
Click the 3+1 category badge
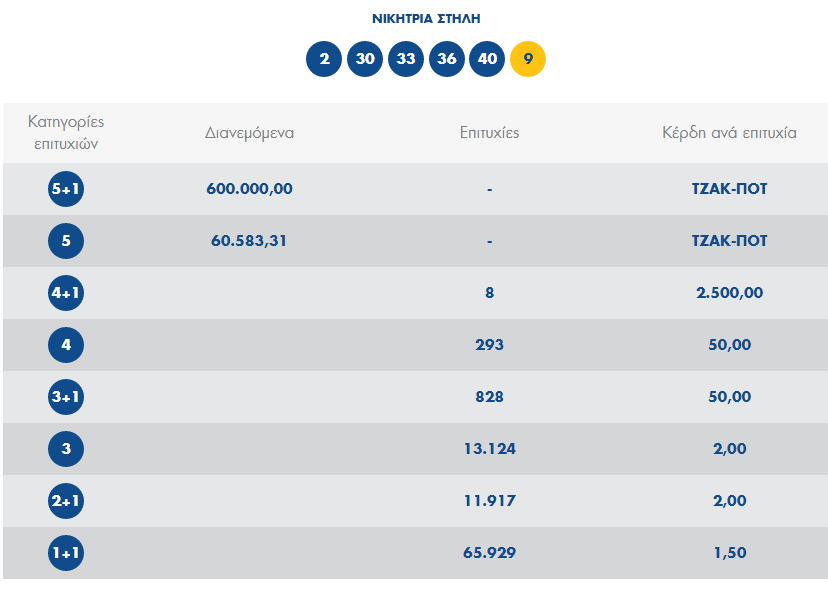coord(66,397)
